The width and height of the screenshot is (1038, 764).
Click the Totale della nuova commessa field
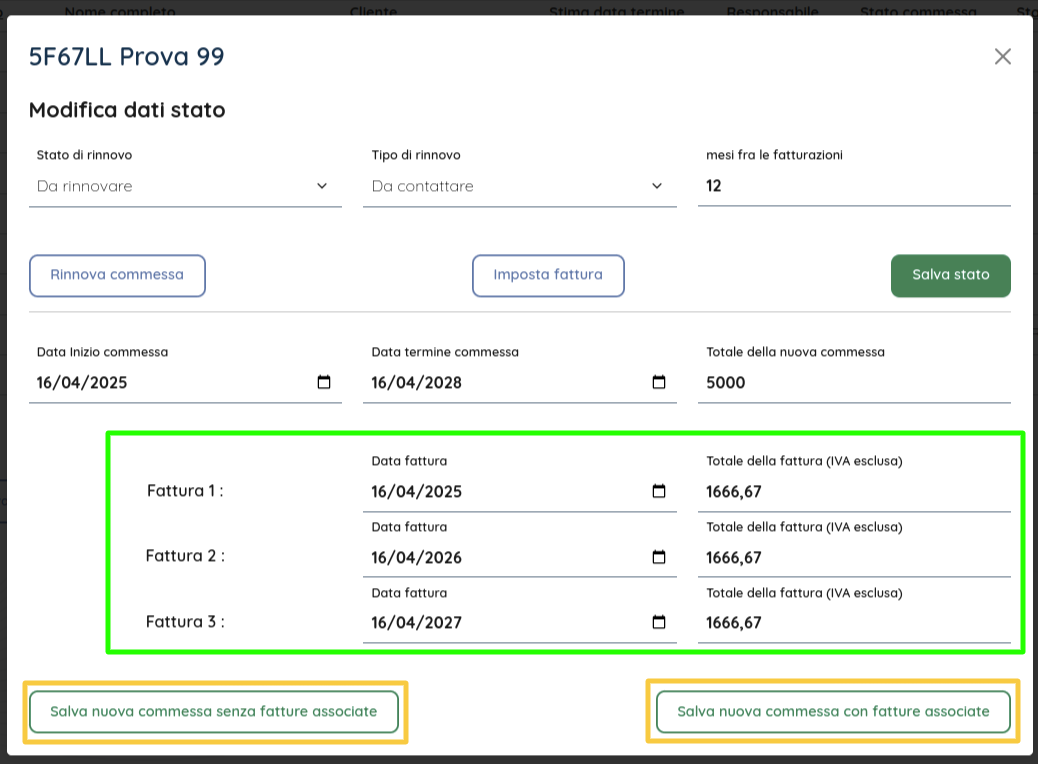[853, 382]
